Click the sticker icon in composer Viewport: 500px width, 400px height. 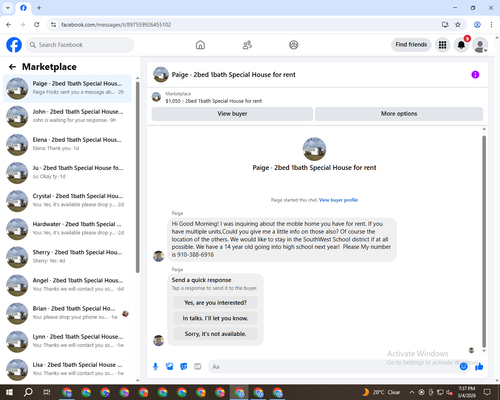(x=184, y=367)
